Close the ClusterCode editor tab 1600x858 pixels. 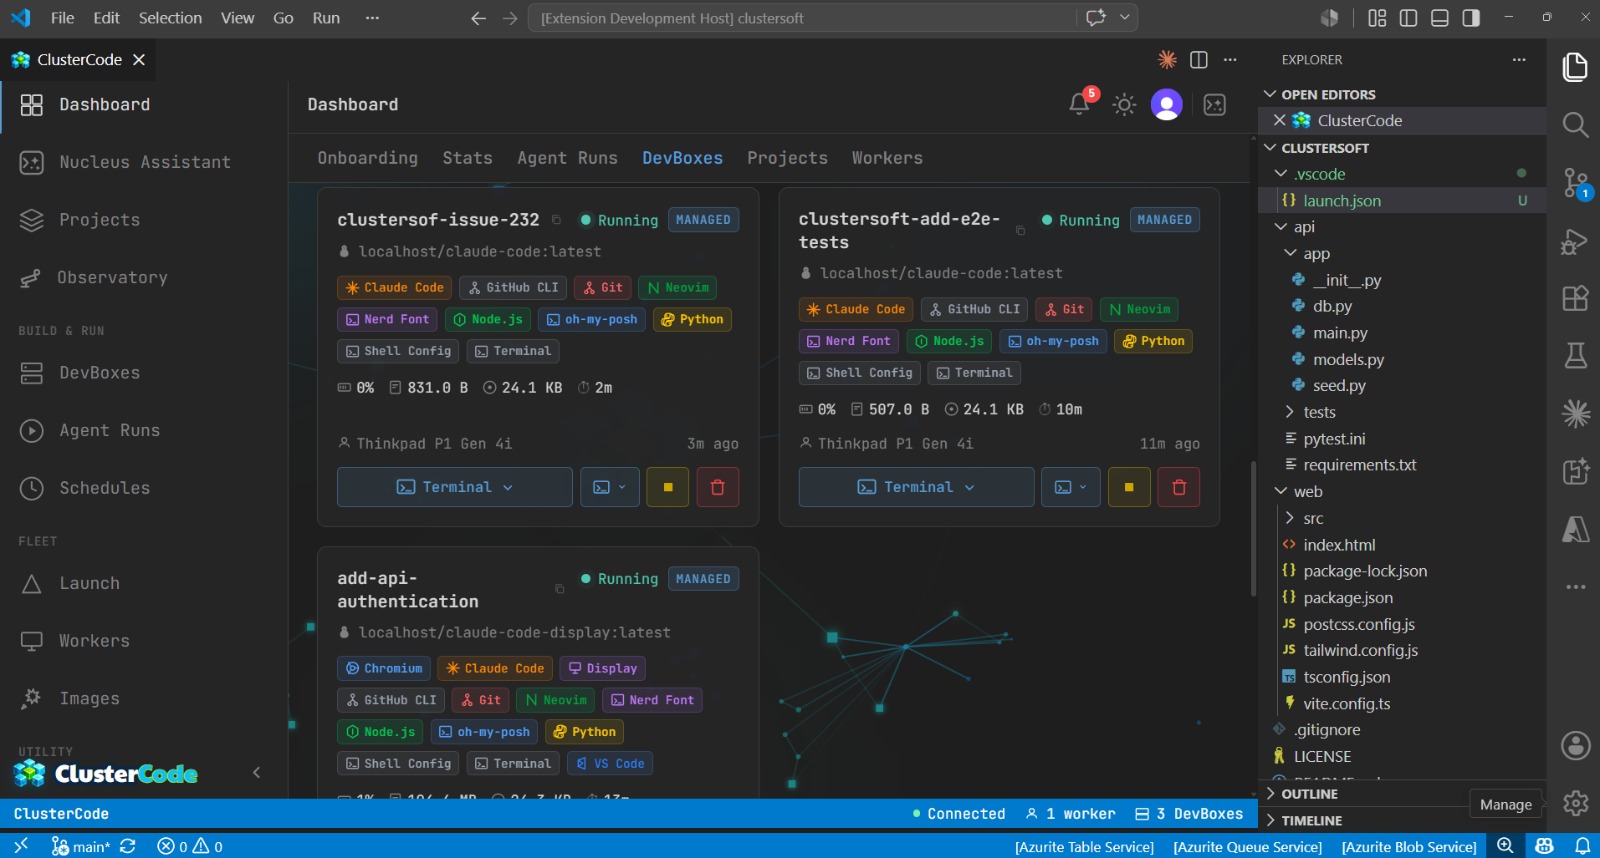pyautogui.click(x=139, y=60)
